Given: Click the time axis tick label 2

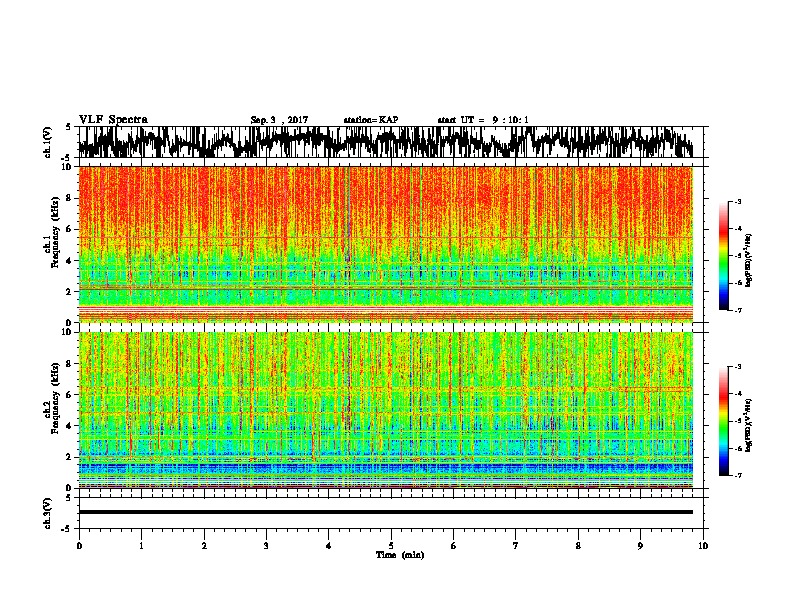Looking at the screenshot, I should 204,546.
